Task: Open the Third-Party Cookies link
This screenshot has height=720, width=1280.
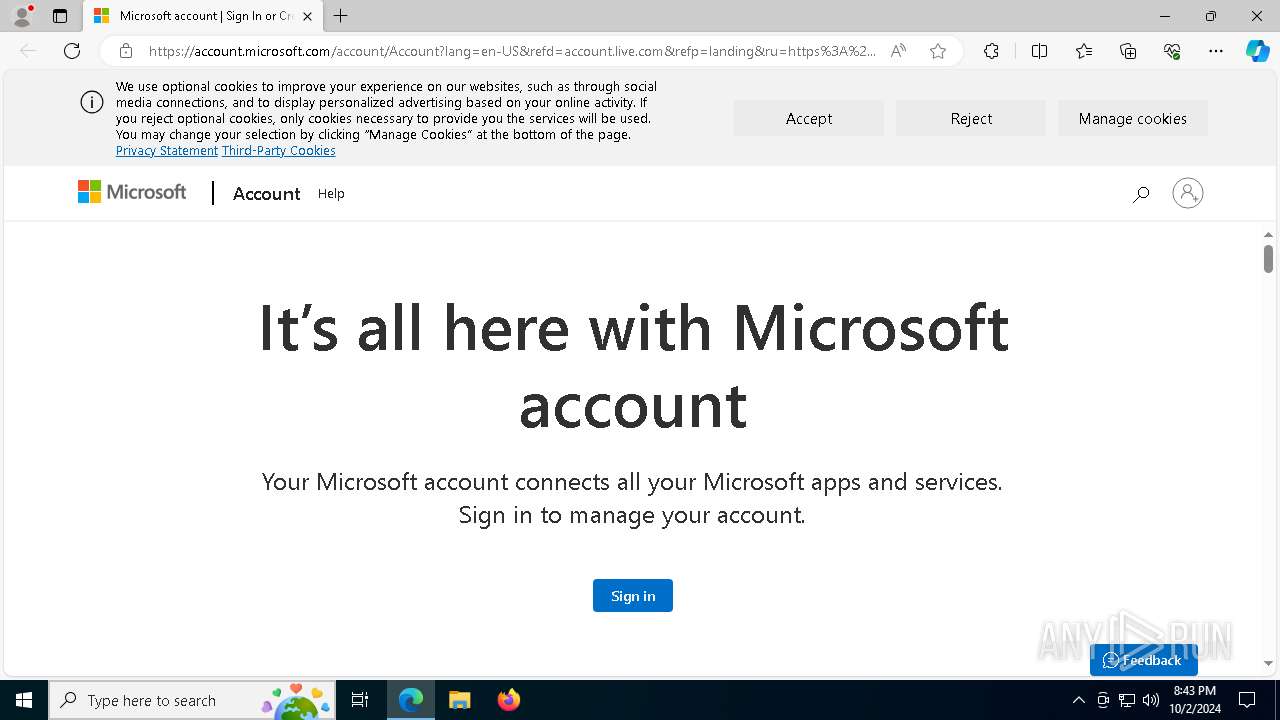Action: [279, 151]
